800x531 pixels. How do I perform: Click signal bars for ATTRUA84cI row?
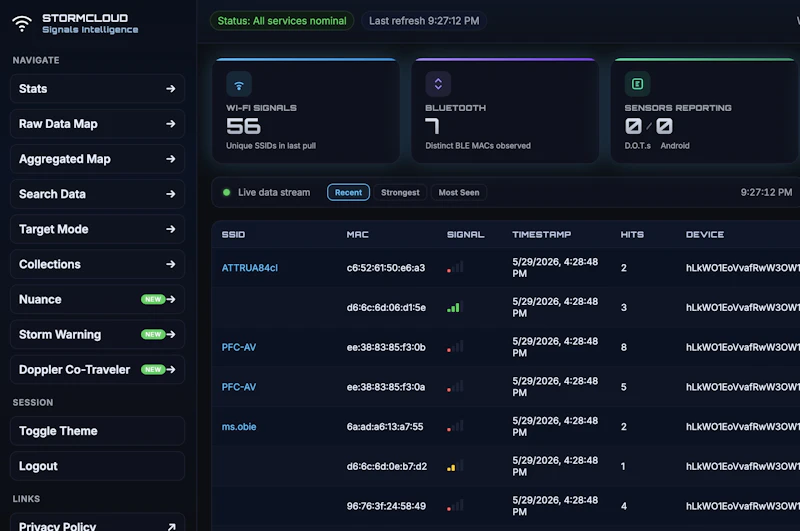click(x=455, y=267)
